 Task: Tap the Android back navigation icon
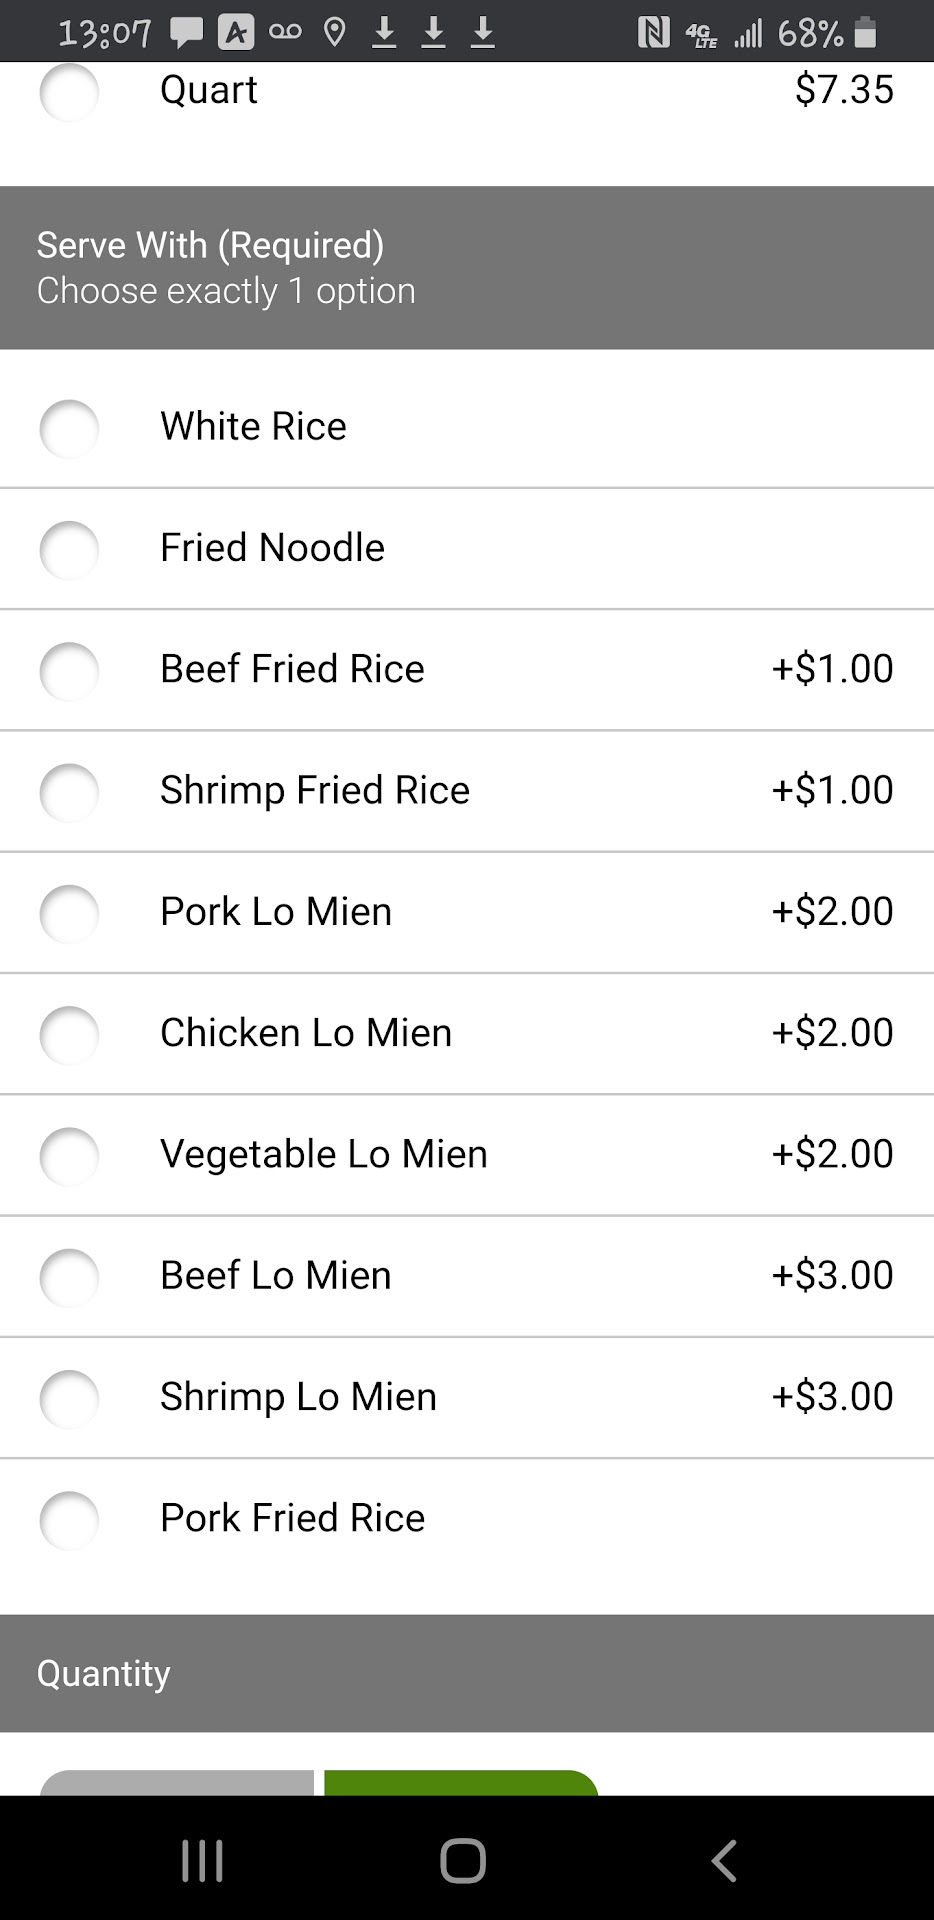click(x=724, y=1861)
